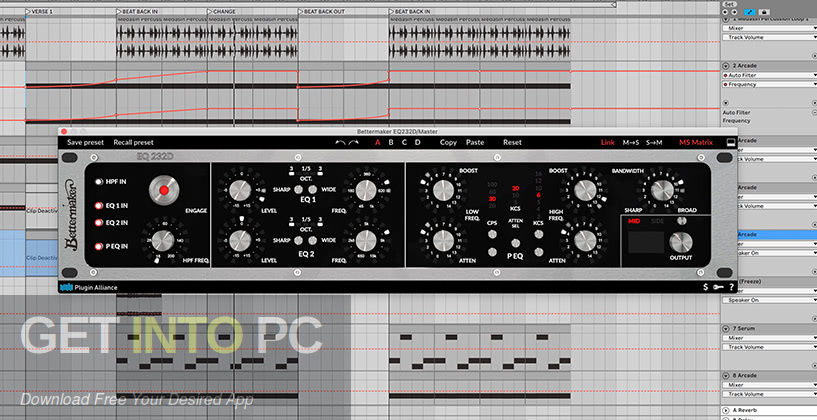Viewport: 817px width, 420px height.
Task: Toggle MS Matrix mode
Action: point(696,142)
